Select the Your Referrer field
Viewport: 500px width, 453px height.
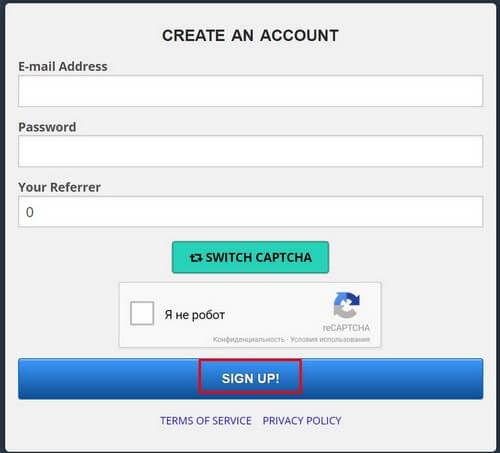point(250,212)
